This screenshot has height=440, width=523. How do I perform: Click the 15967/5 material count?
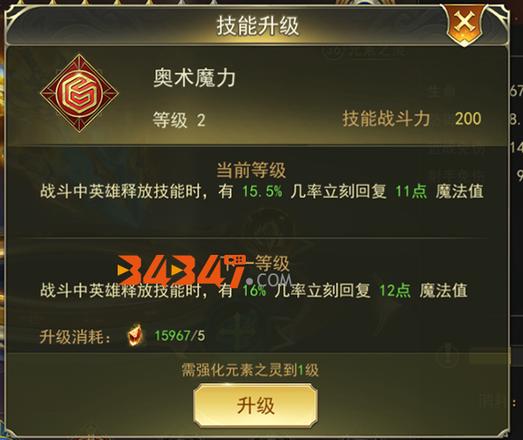179,336
